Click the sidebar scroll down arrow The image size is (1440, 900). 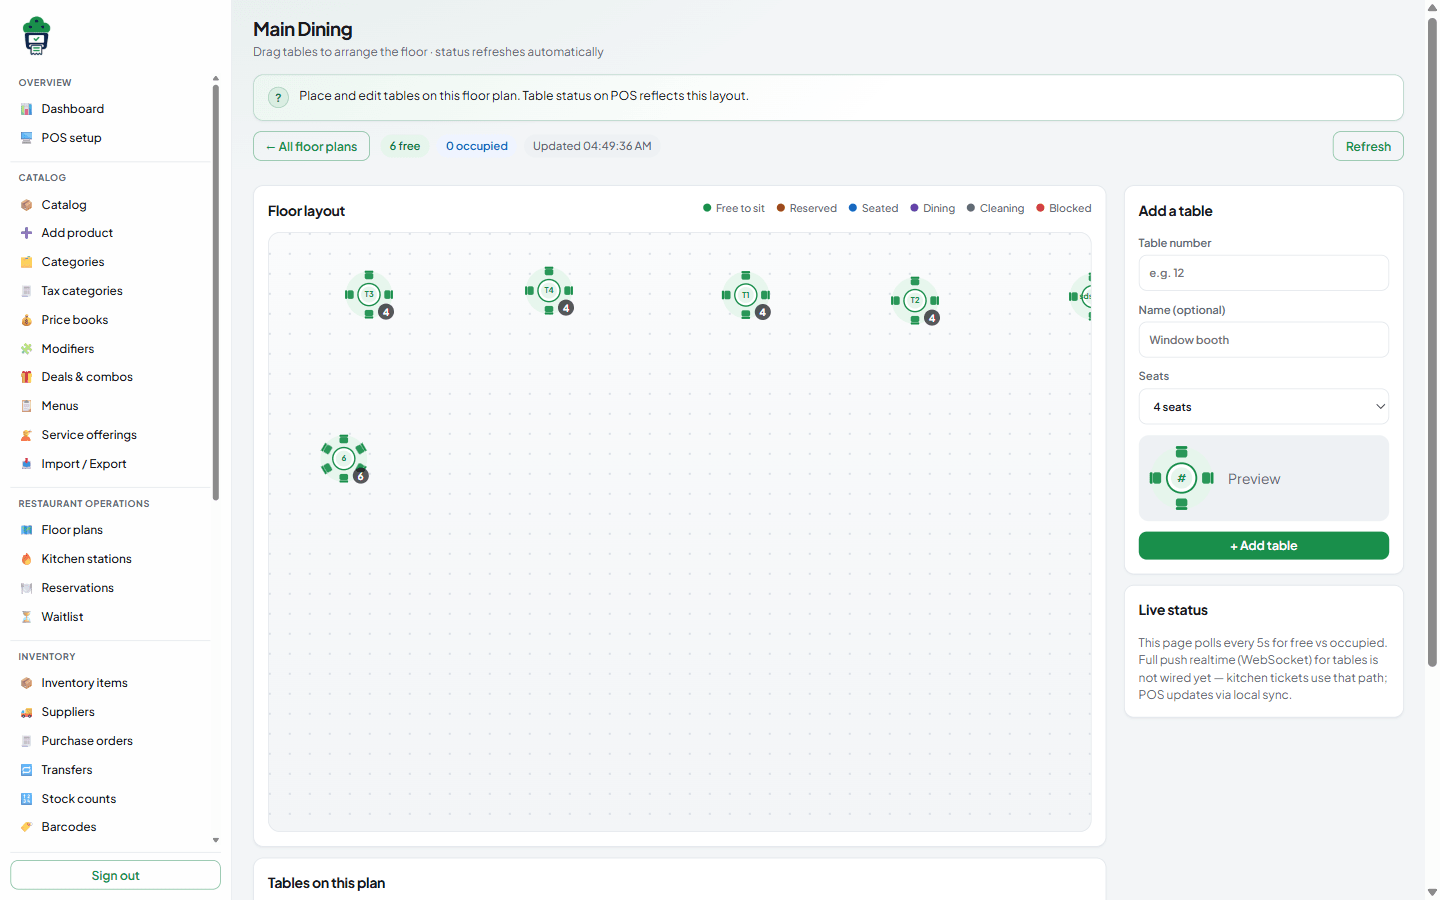pyautogui.click(x=216, y=841)
